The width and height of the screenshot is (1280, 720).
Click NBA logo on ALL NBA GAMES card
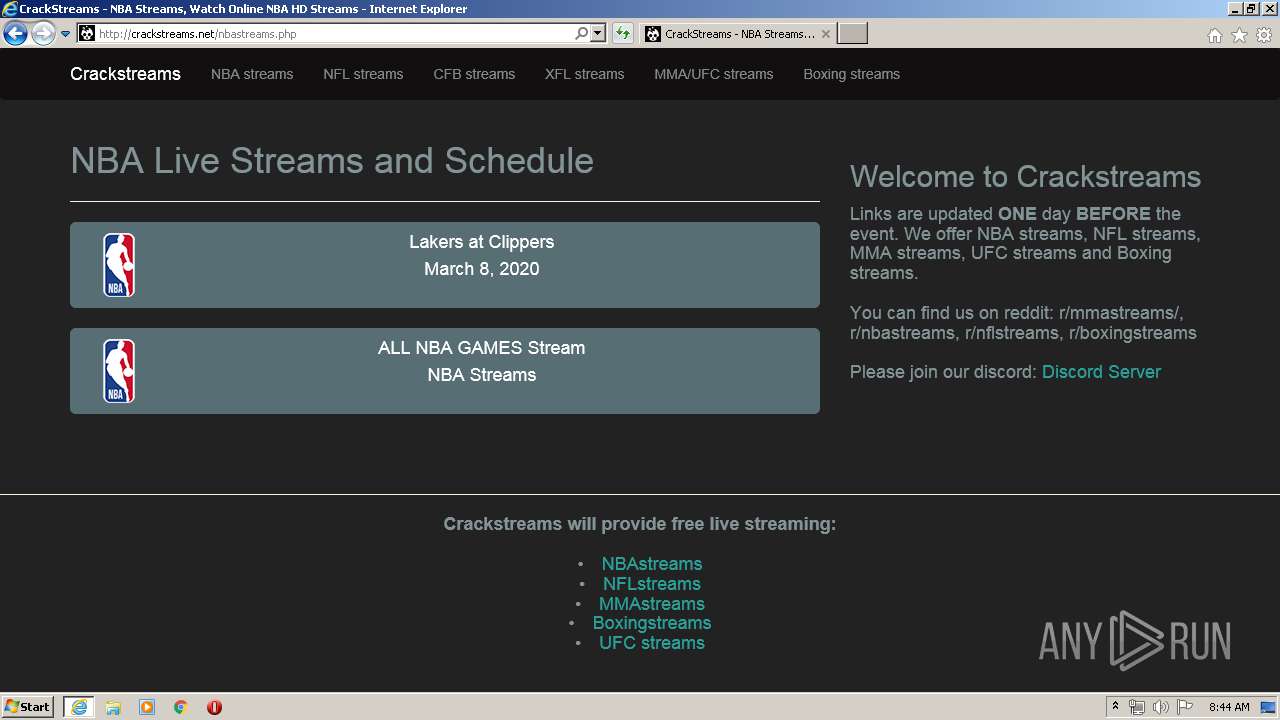(x=119, y=371)
